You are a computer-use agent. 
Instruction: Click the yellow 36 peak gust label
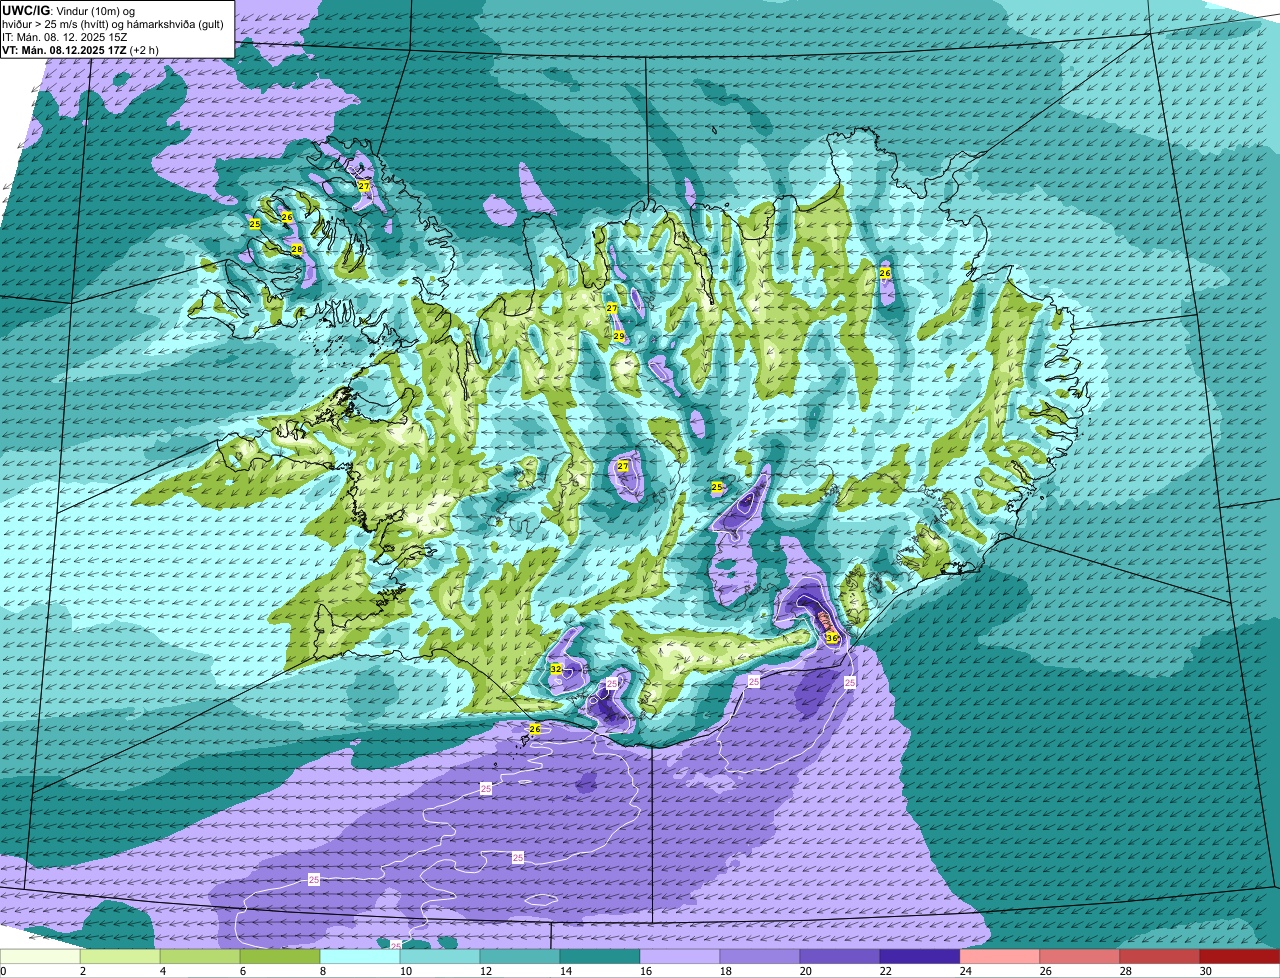point(832,637)
